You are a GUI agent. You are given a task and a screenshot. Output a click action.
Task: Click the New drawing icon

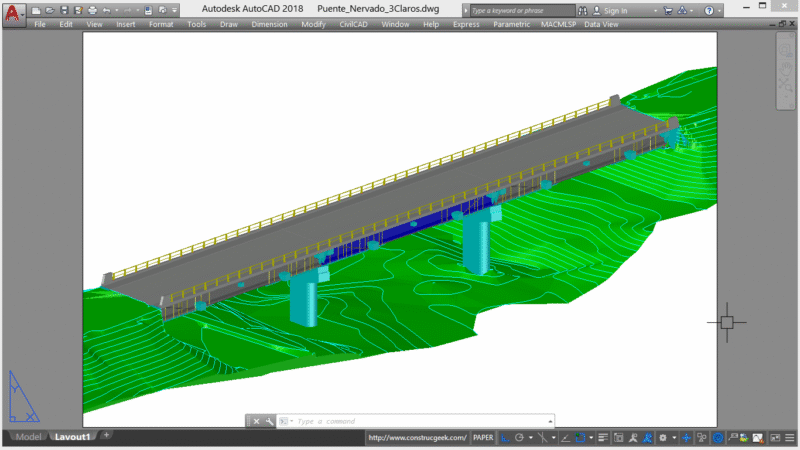(x=36, y=10)
